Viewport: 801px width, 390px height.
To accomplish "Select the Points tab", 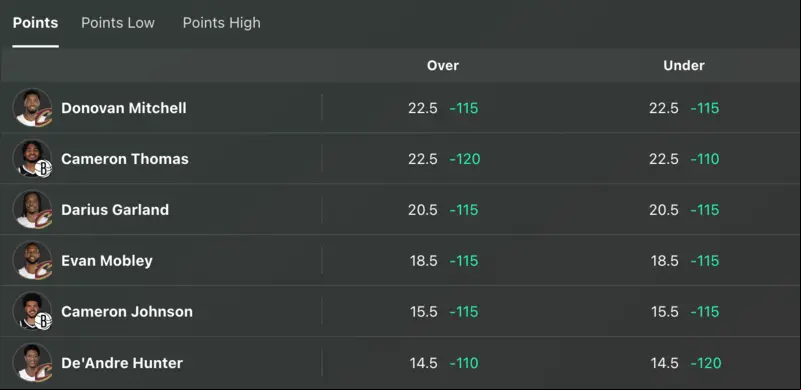I will point(35,23).
